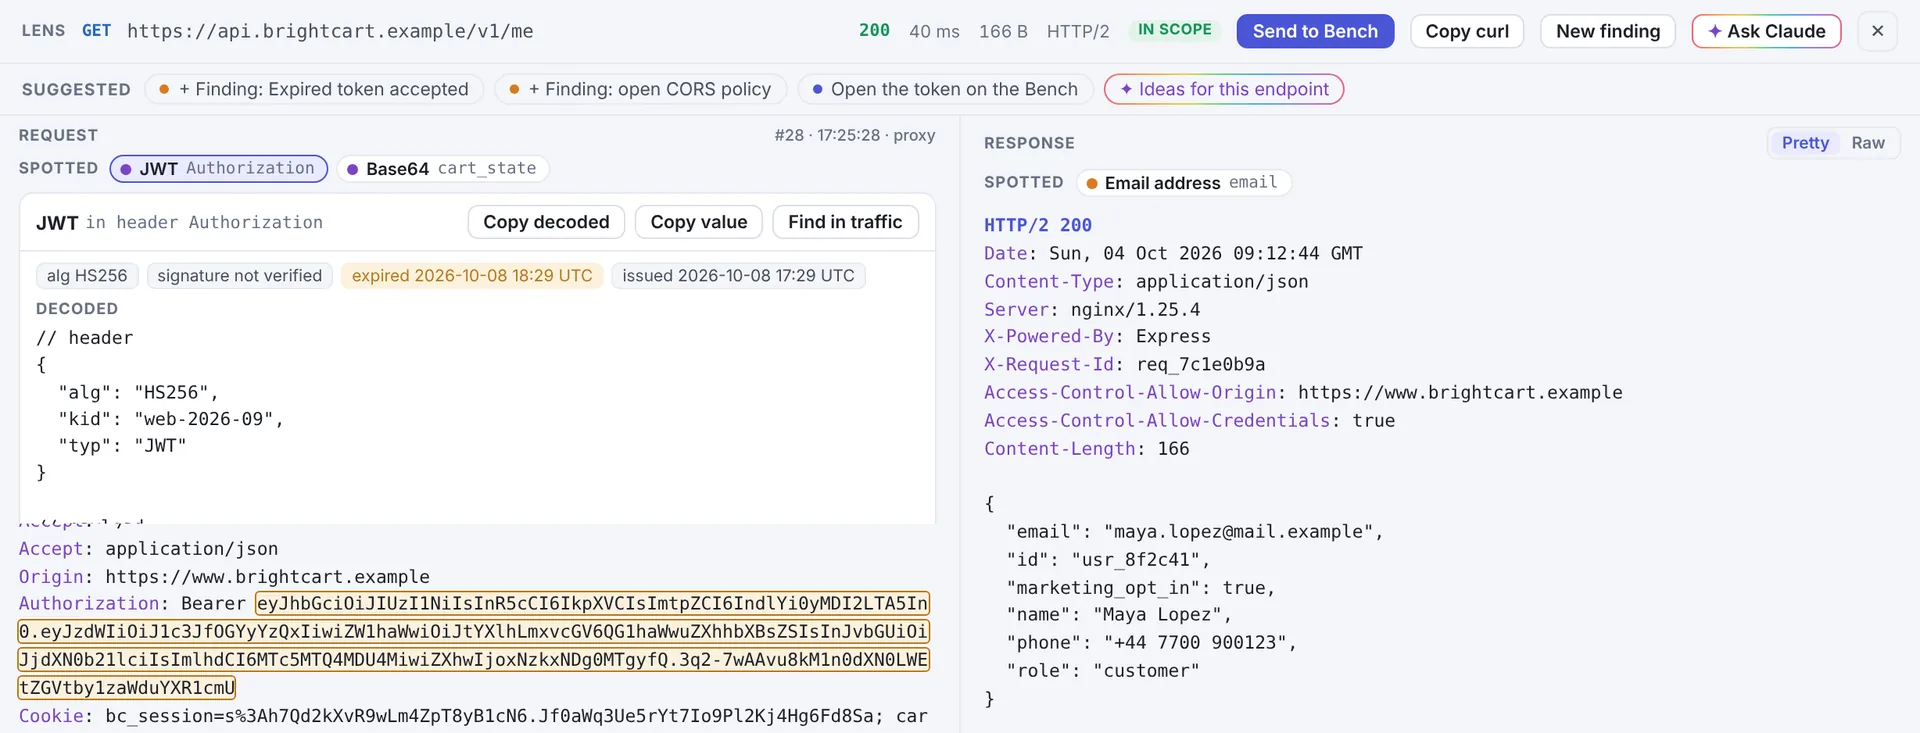Open 'Ideas for this endpoint' suggestions
1920x733 pixels.
tap(1224, 89)
